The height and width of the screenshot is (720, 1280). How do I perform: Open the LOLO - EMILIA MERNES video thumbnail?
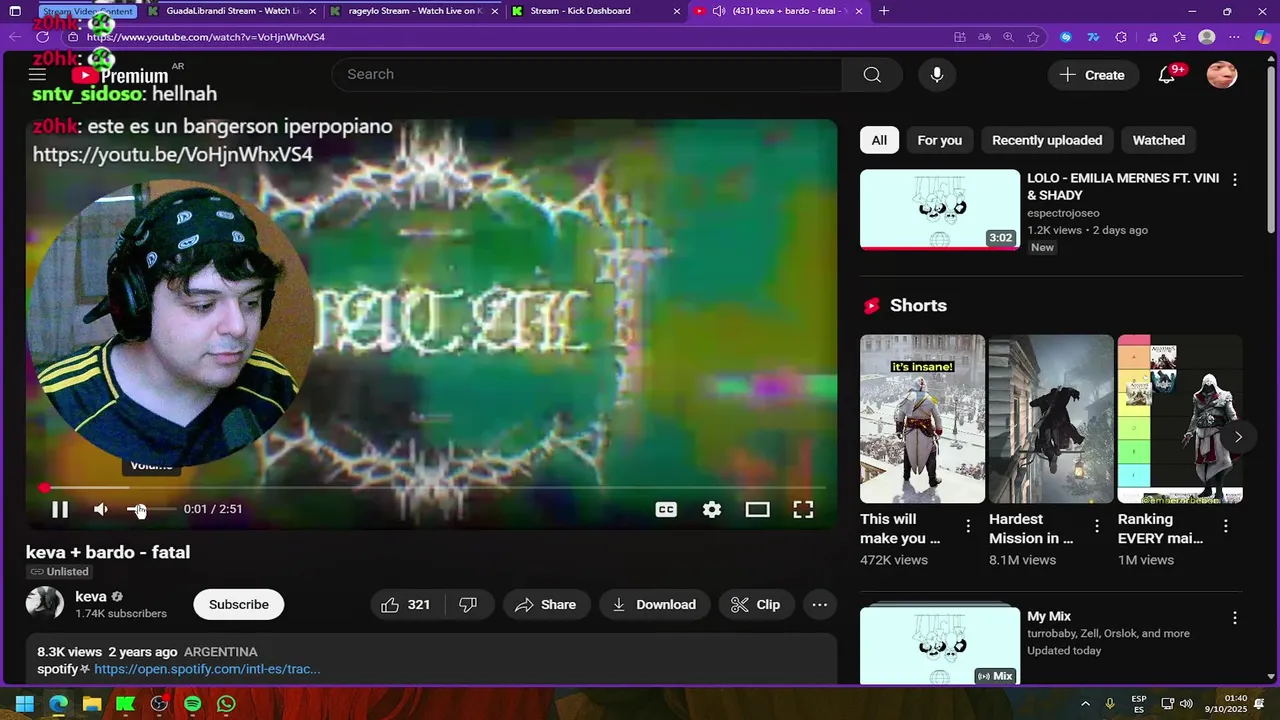click(x=940, y=210)
